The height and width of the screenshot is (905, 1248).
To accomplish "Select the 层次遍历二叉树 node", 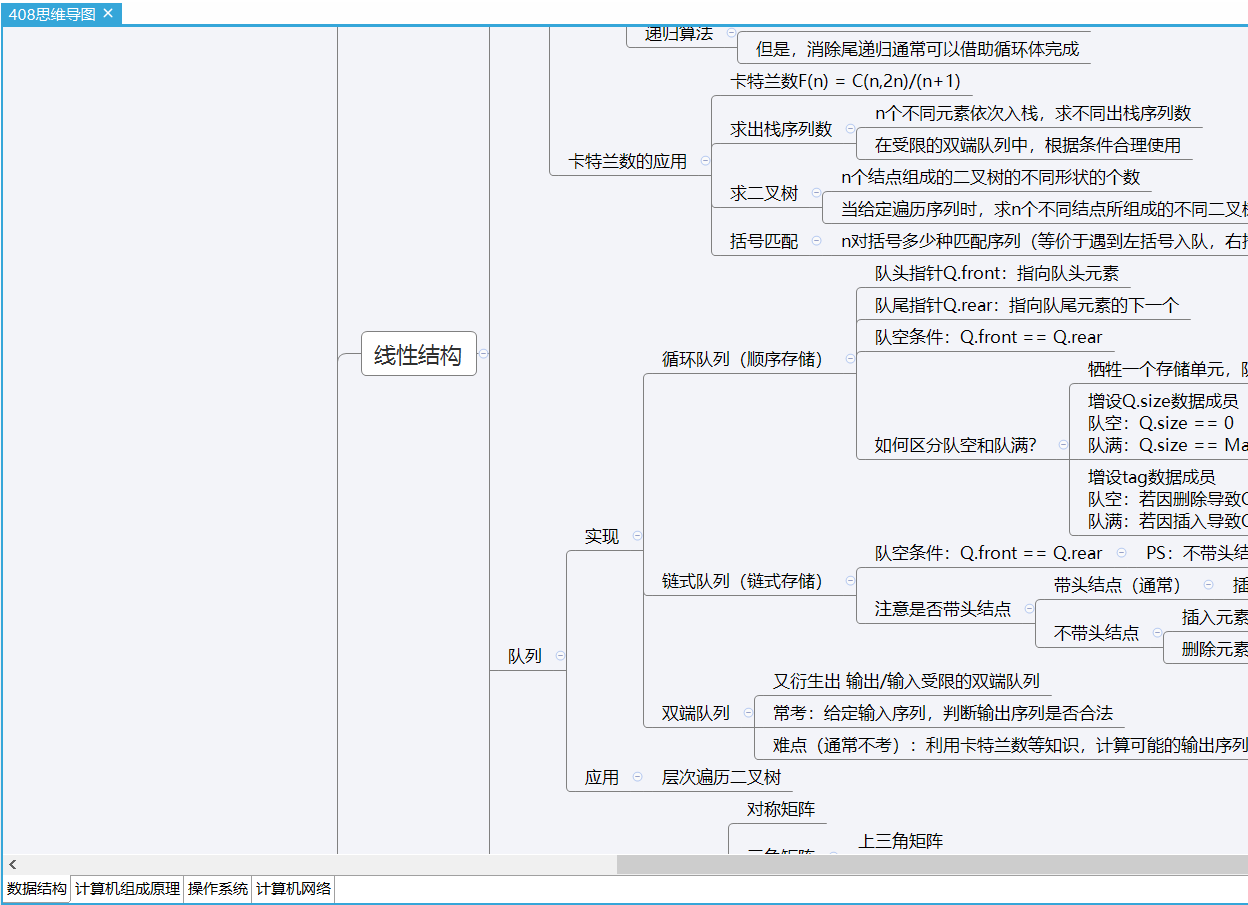I will tap(721, 777).
